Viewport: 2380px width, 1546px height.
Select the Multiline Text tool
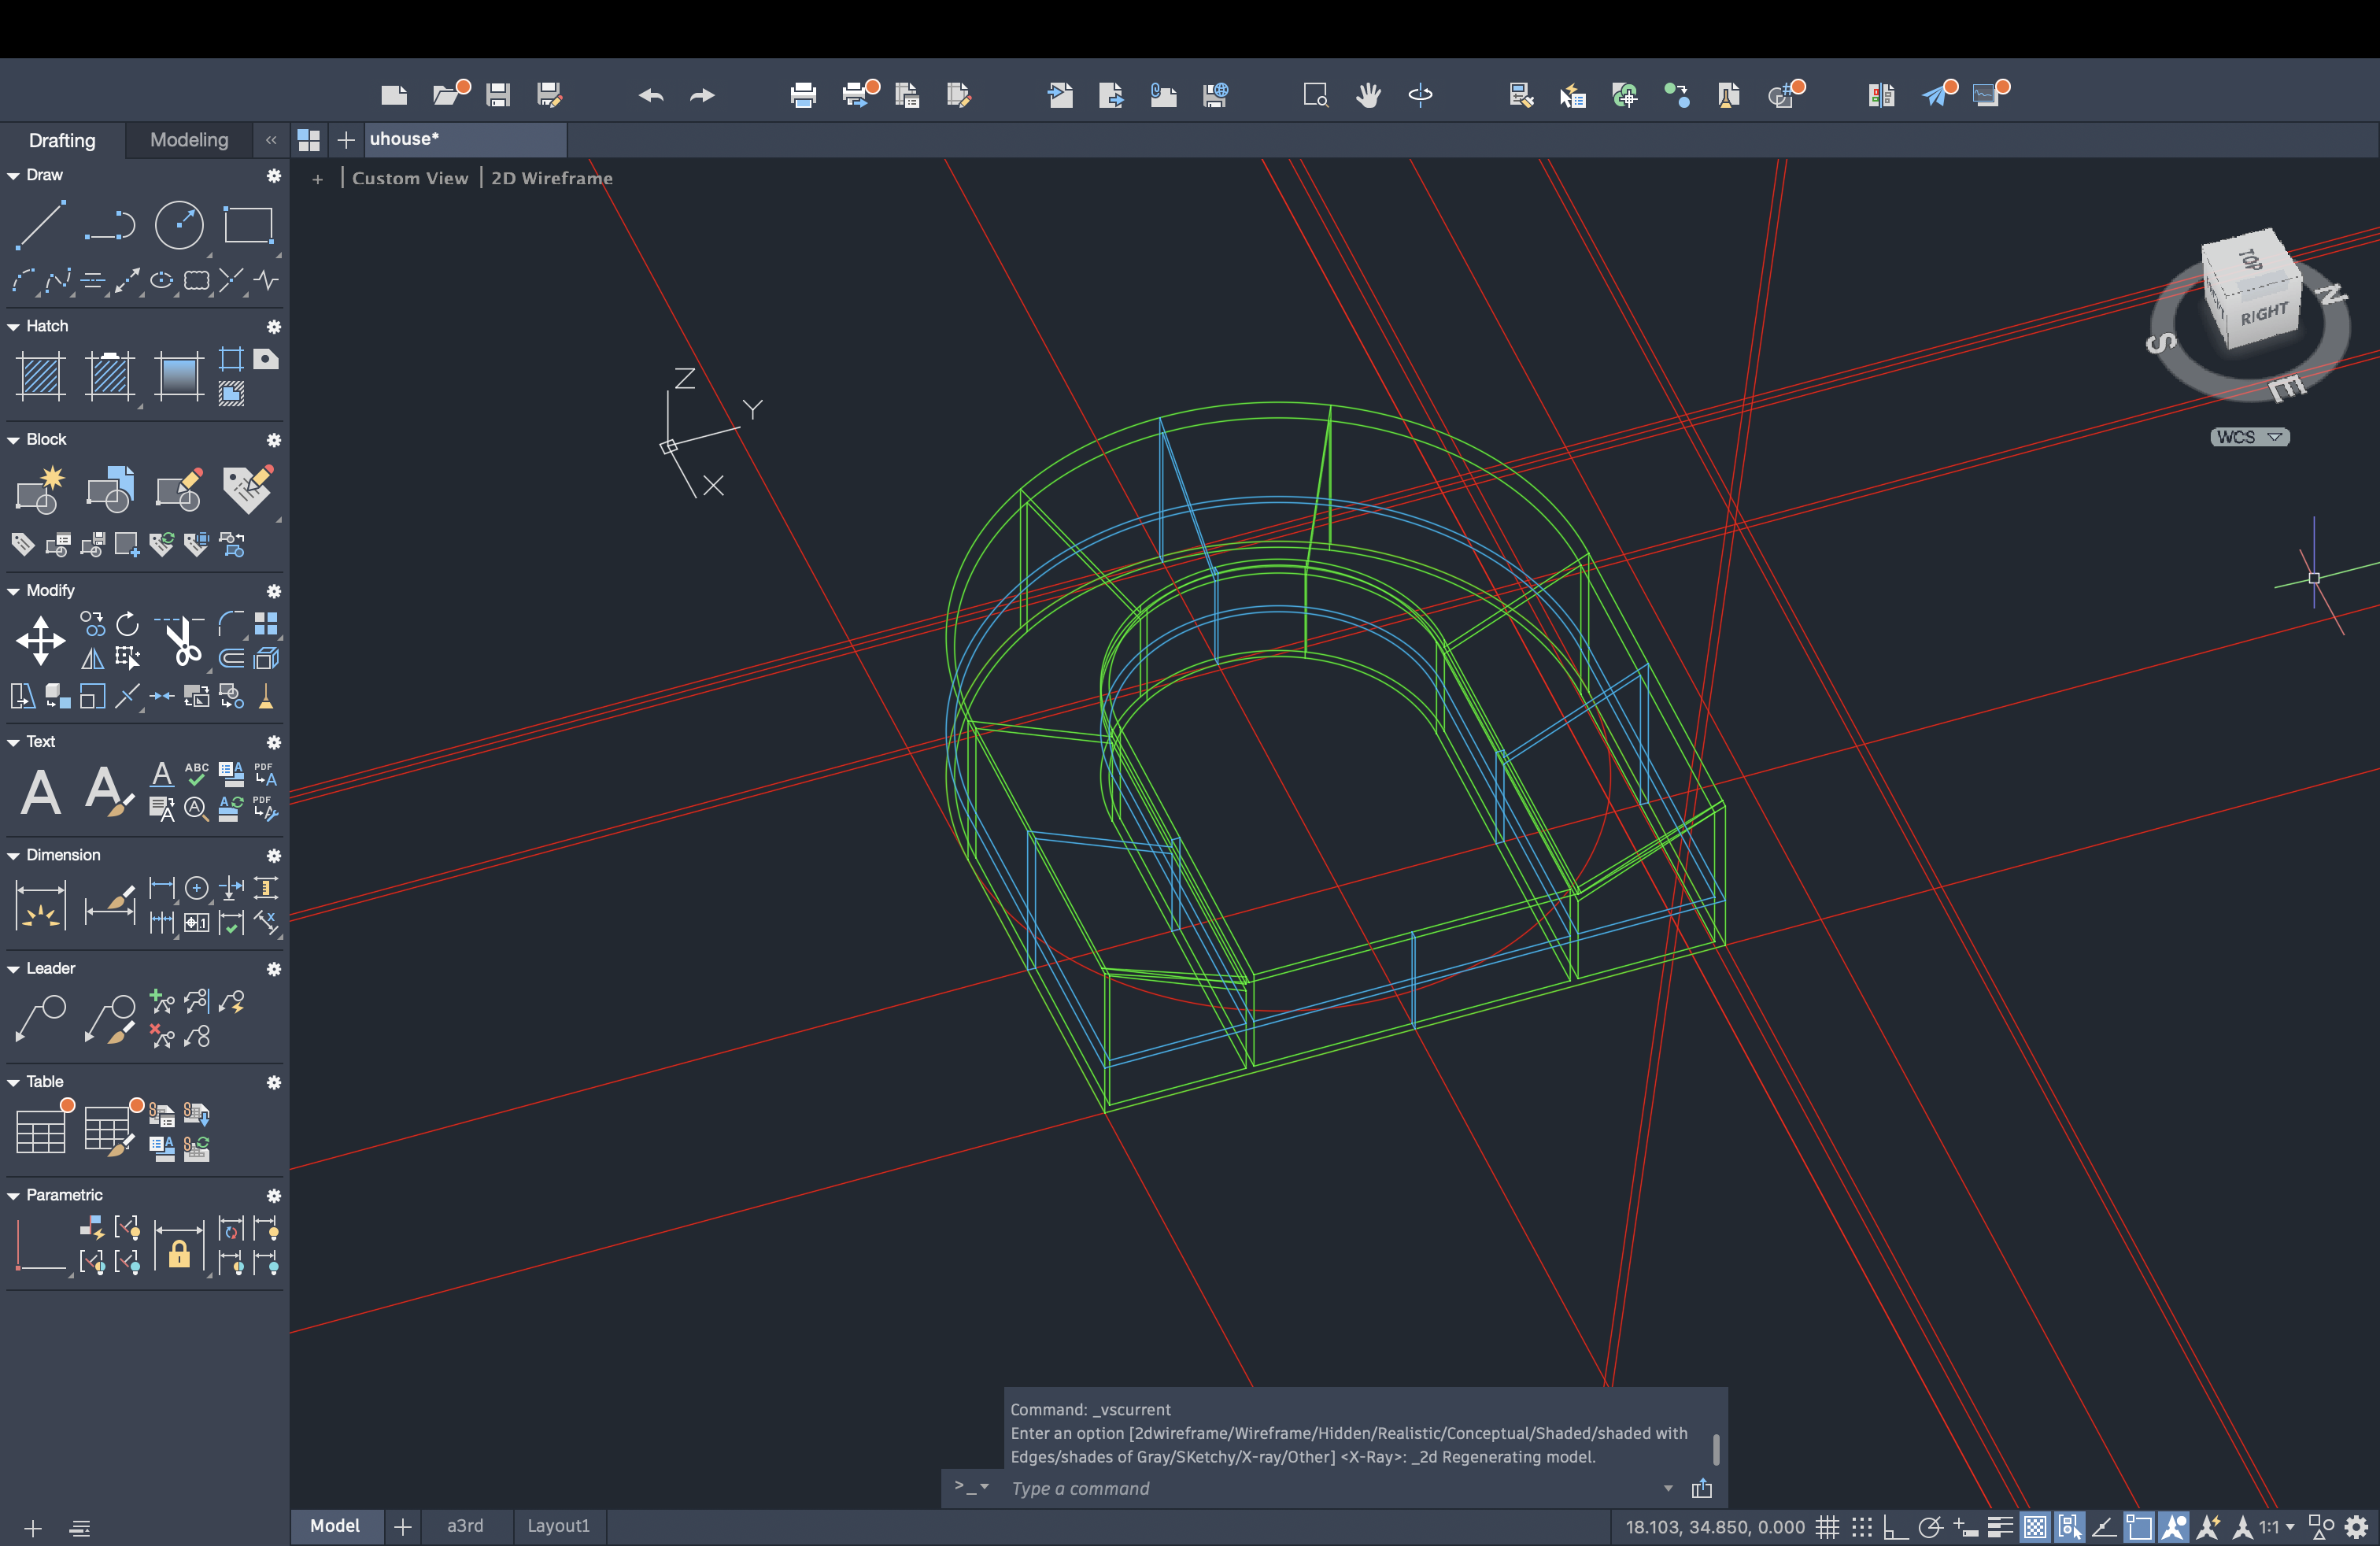tap(41, 793)
